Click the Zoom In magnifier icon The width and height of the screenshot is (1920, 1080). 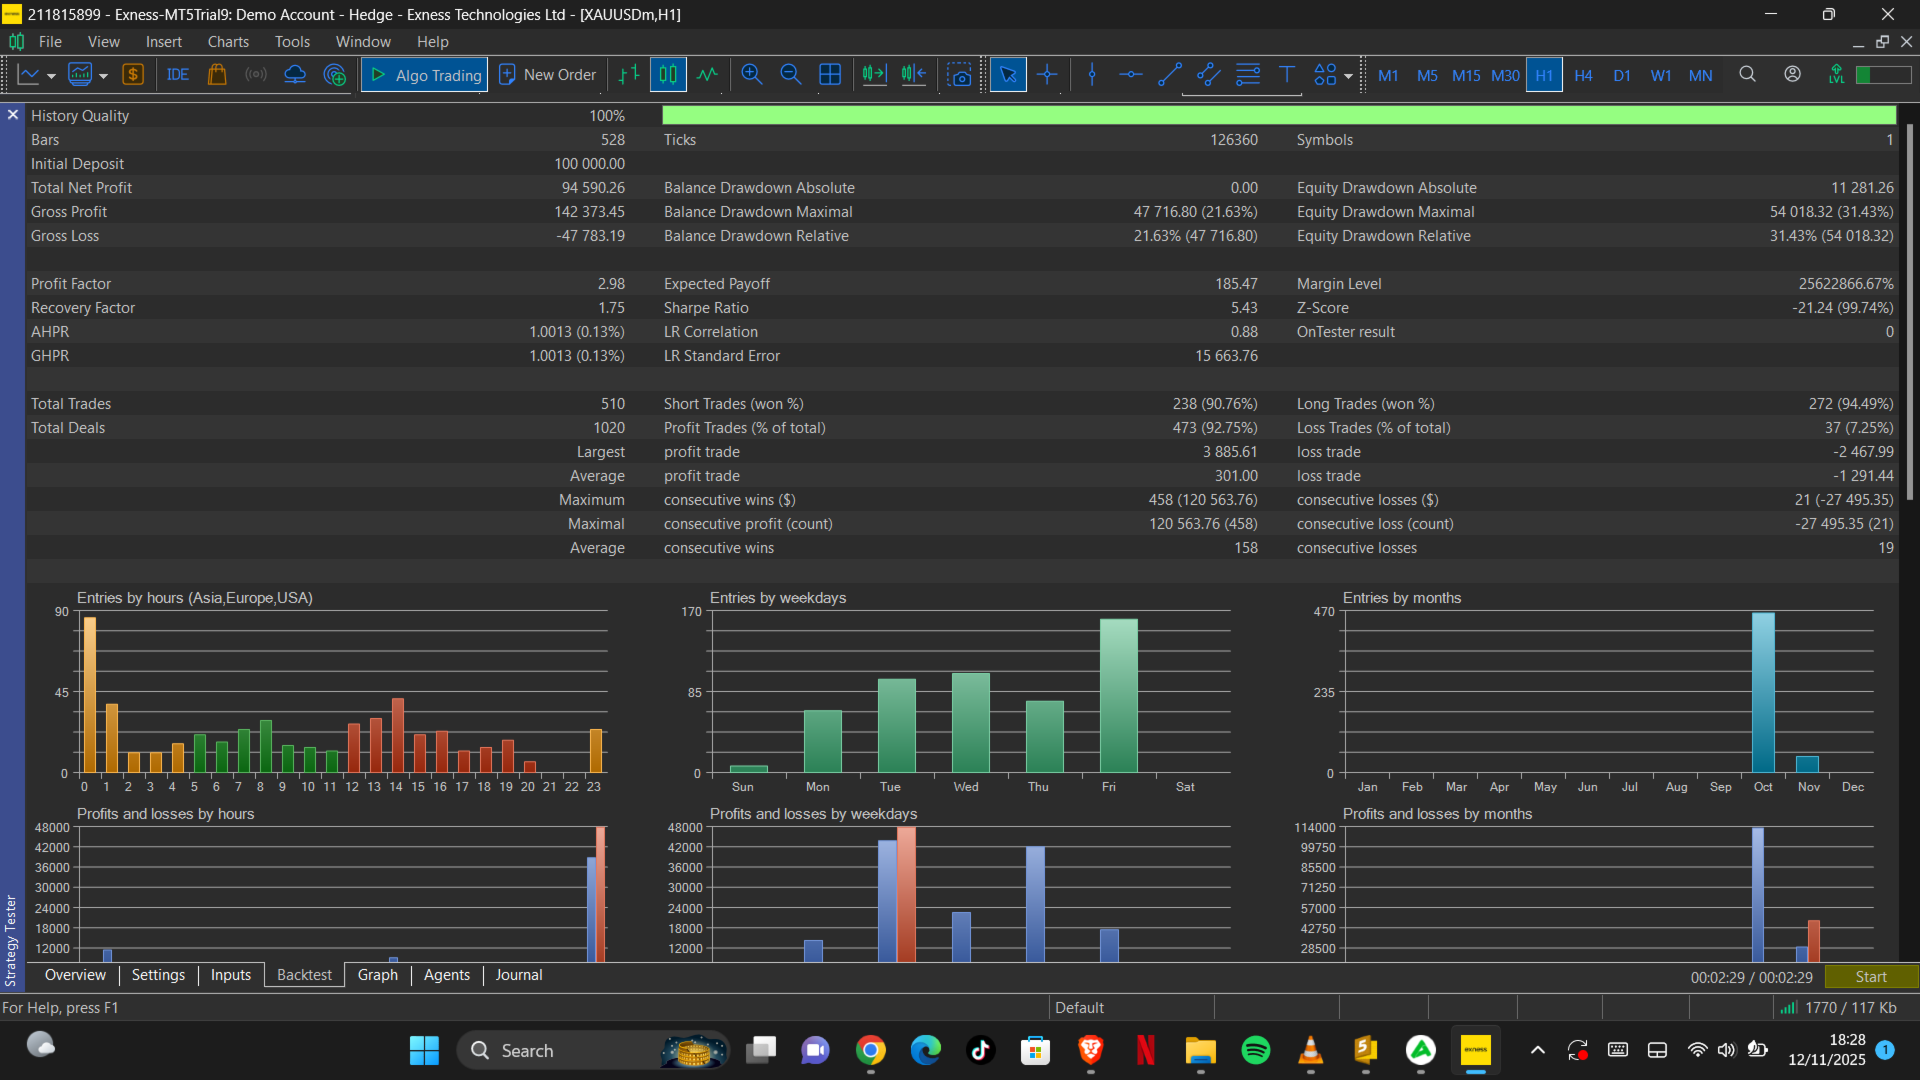tap(752, 75)
